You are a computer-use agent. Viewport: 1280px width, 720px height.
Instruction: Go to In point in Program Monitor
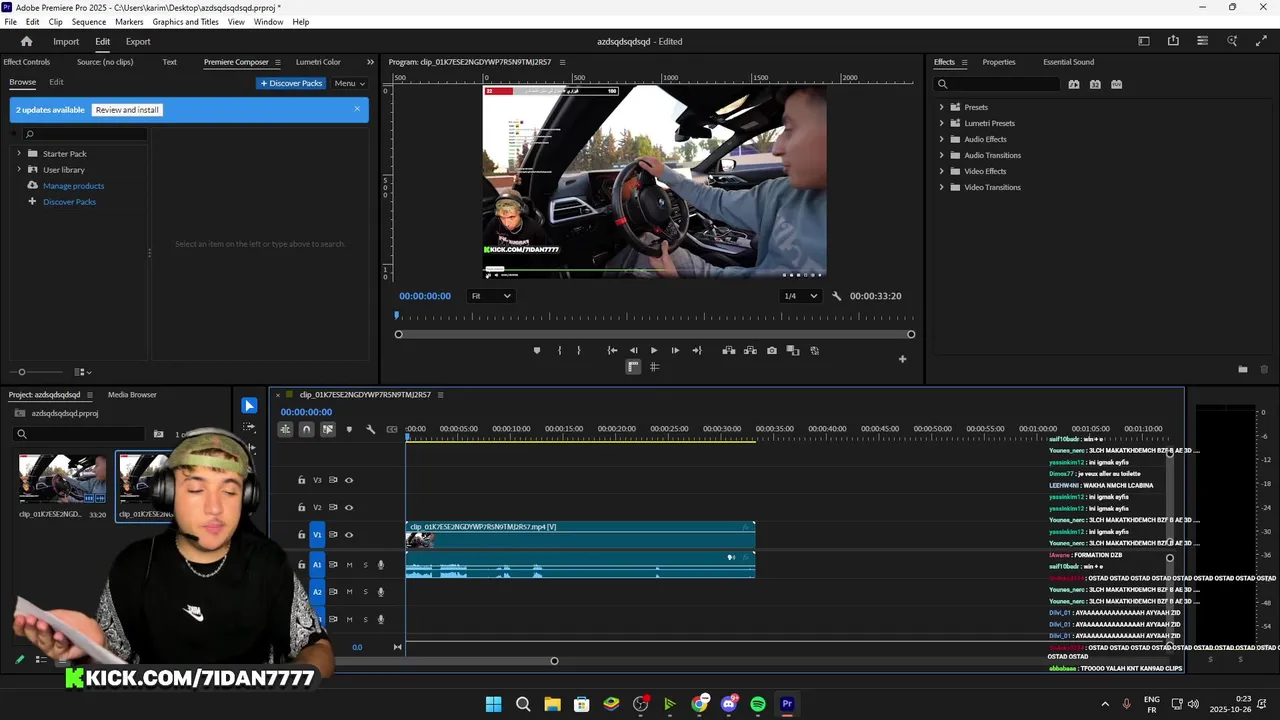coord(612,350)
